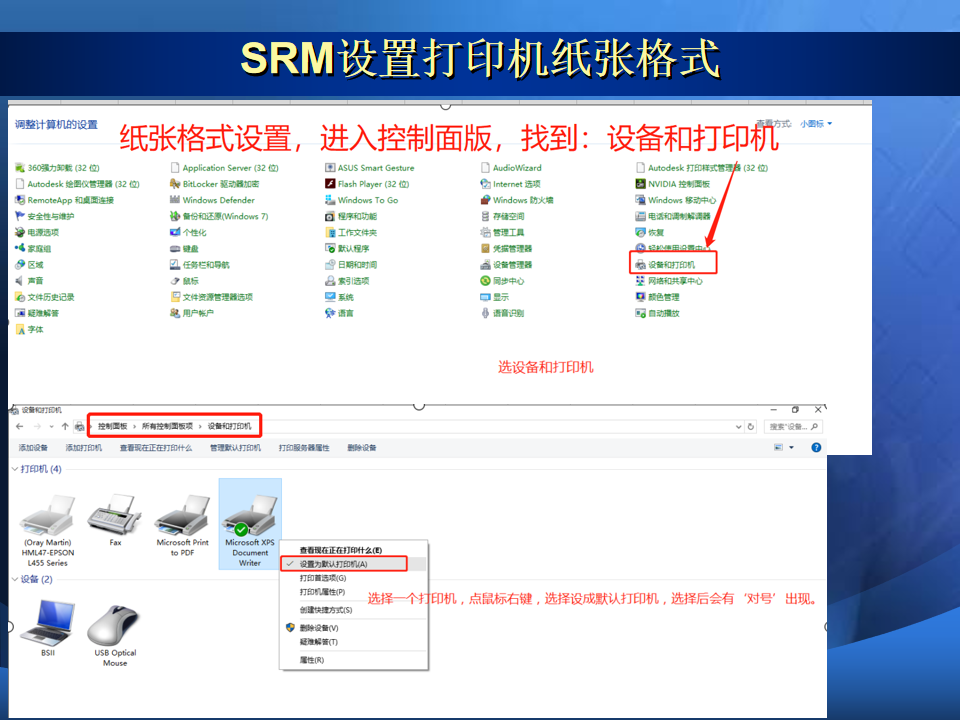
Task: Open the view options dropdown arrow
Action: [x=792, y=448]
